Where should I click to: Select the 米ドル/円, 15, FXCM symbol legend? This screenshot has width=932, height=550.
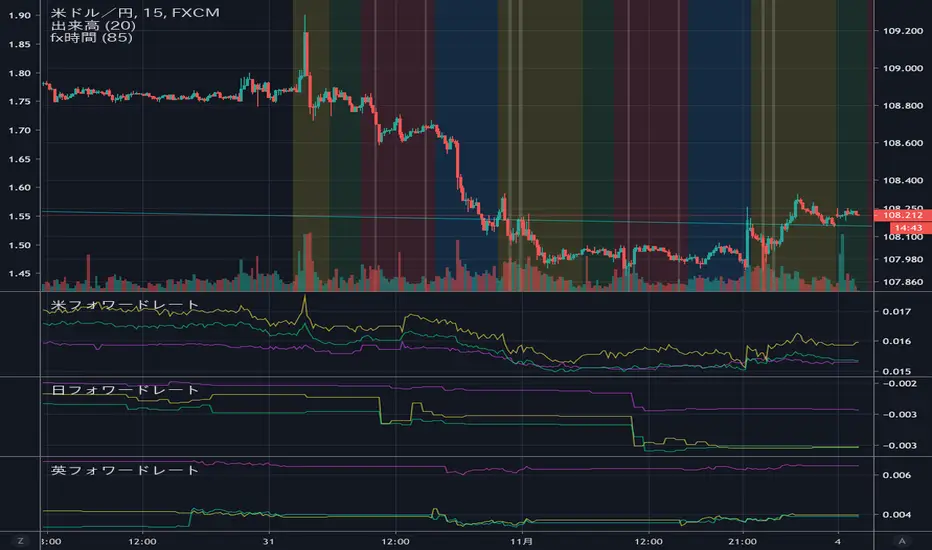point(135,12)
